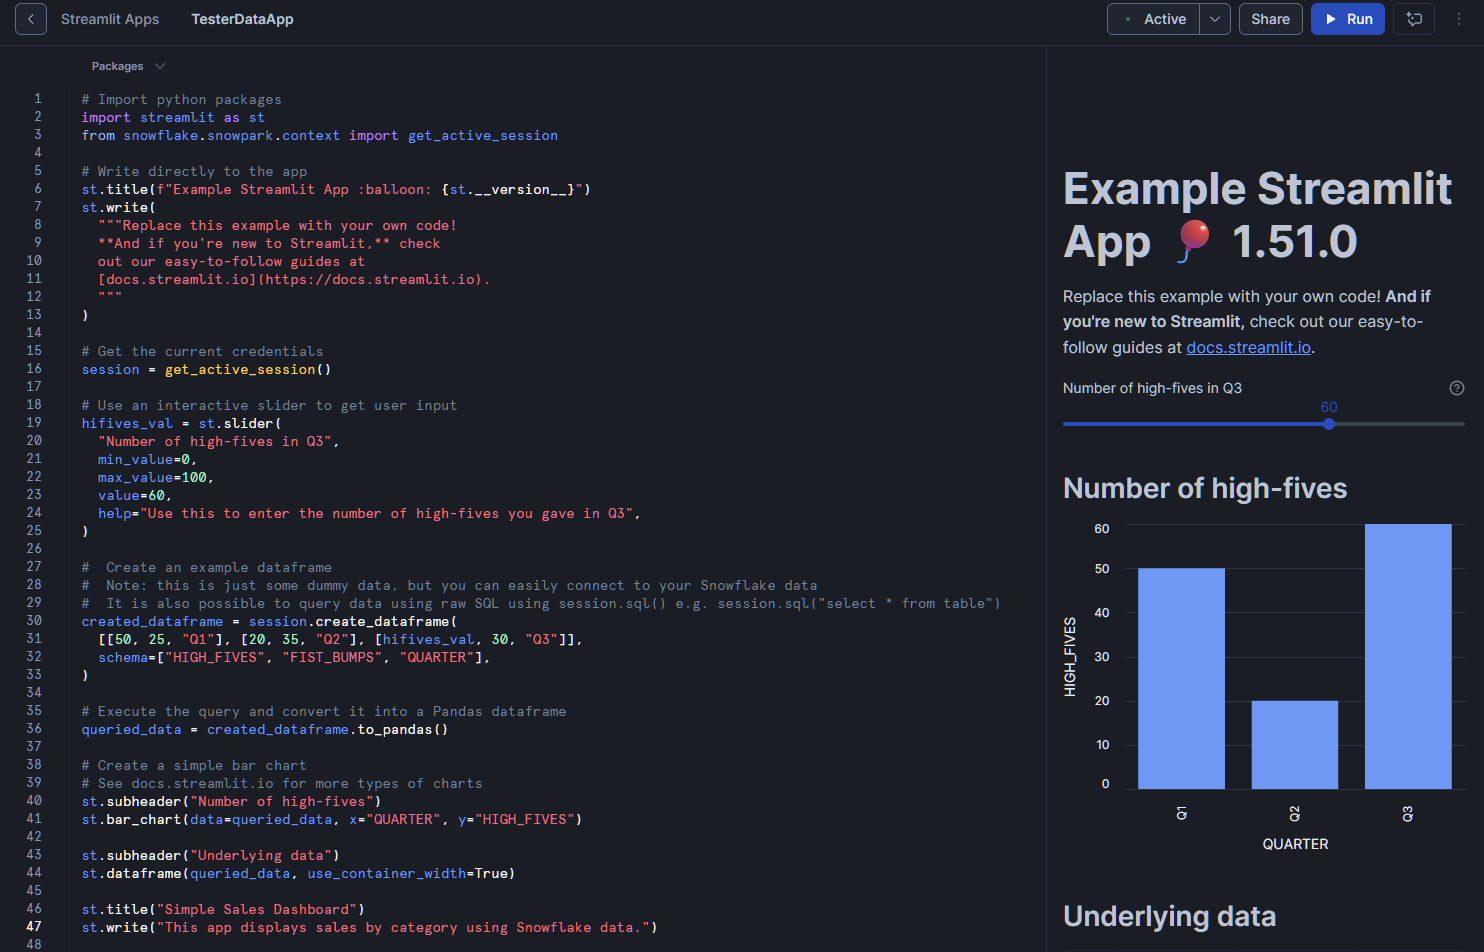Screen dimensions: 1484x952
Task: Go back using the top-left arrow
Action: (x=31, y=19)
